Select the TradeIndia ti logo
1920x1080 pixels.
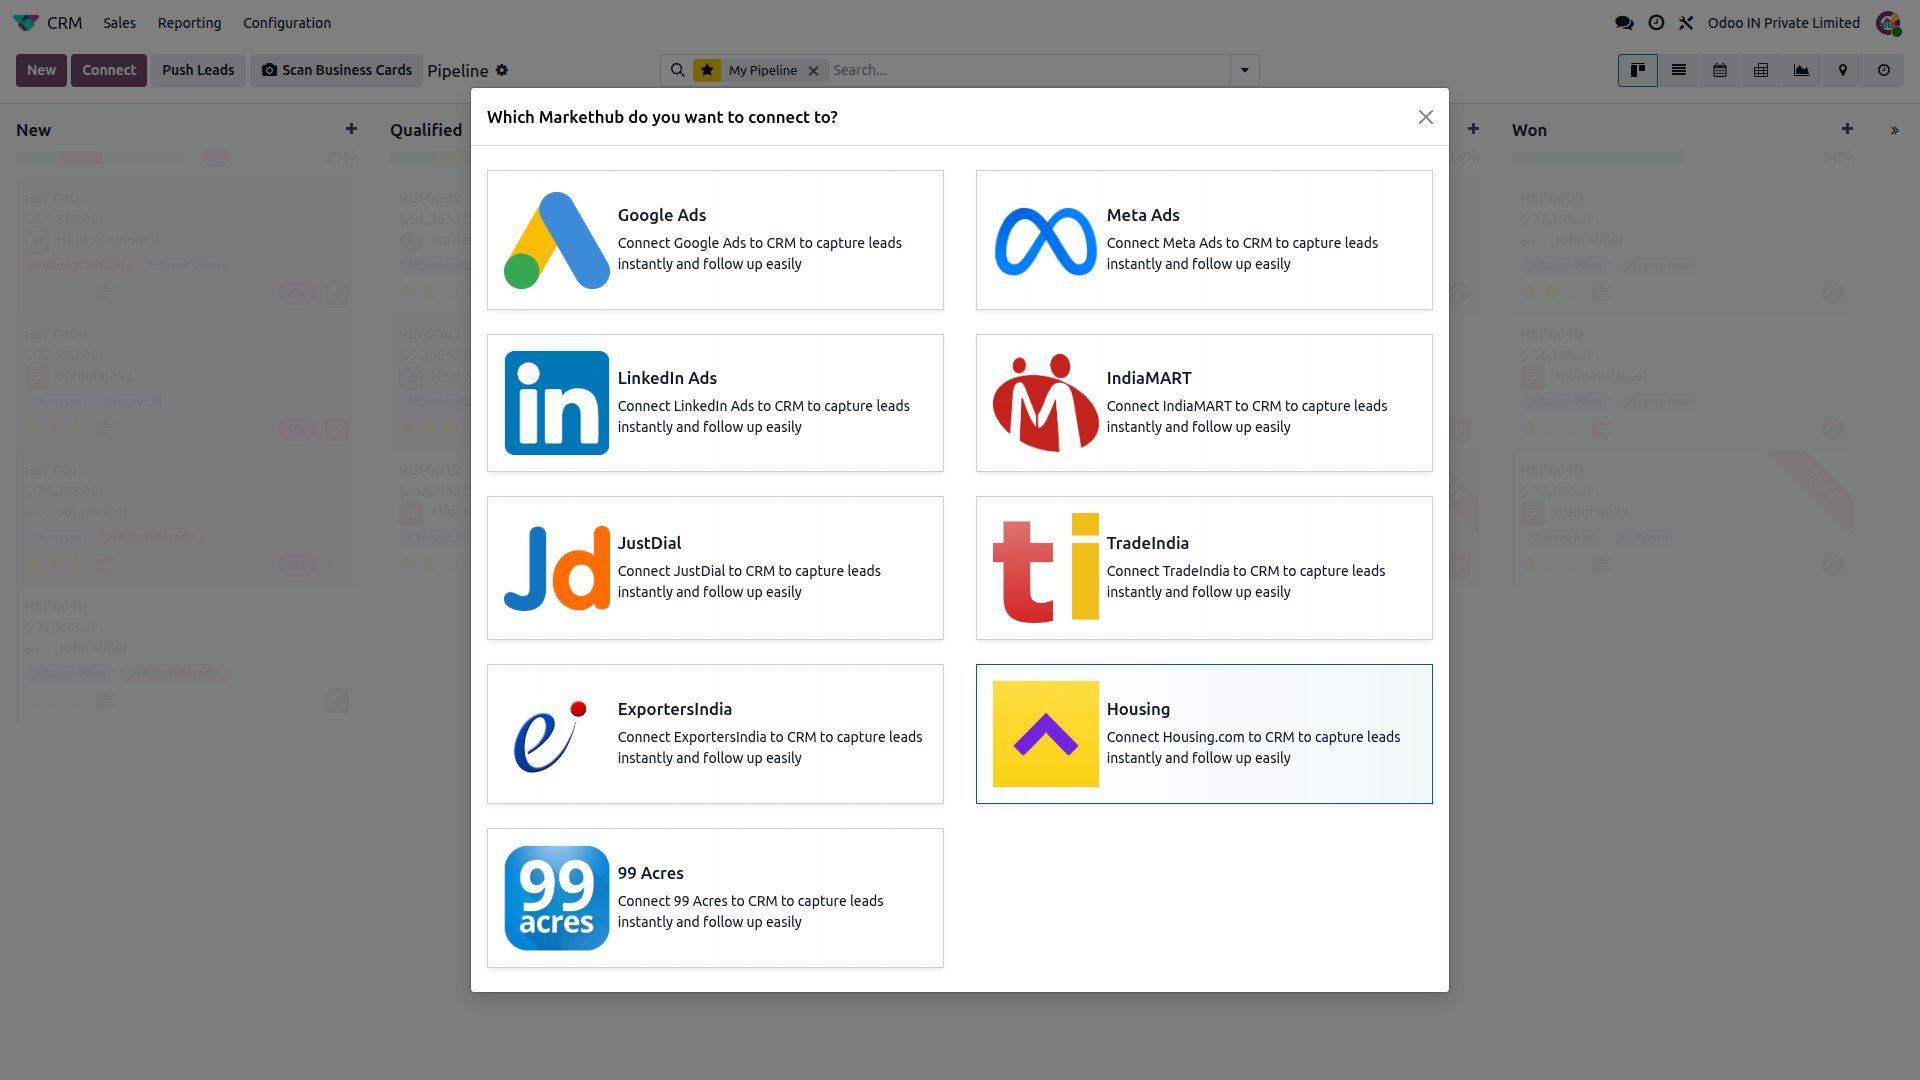tap(1045, 568)
